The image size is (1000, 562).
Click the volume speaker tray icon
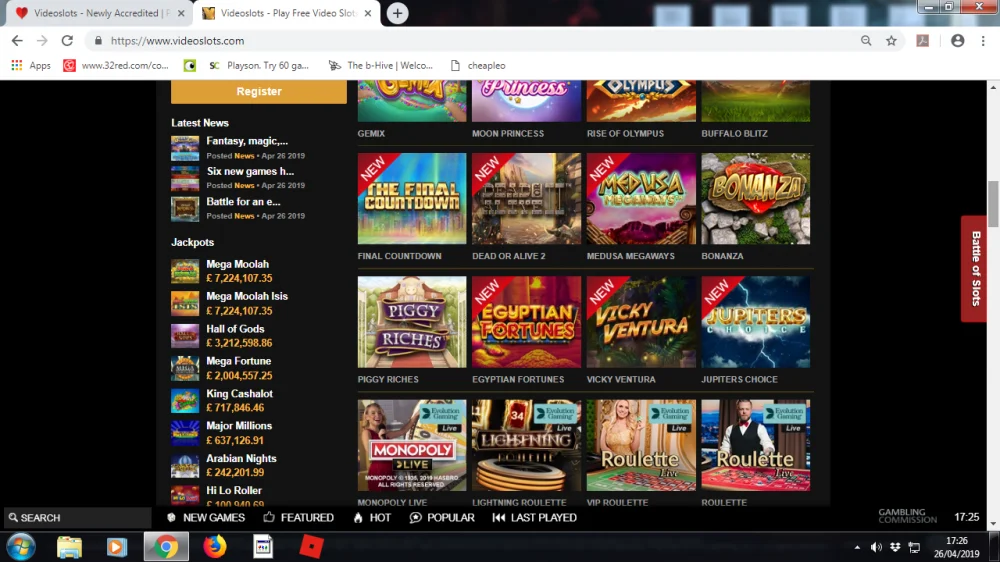click(x=876, y=547)
